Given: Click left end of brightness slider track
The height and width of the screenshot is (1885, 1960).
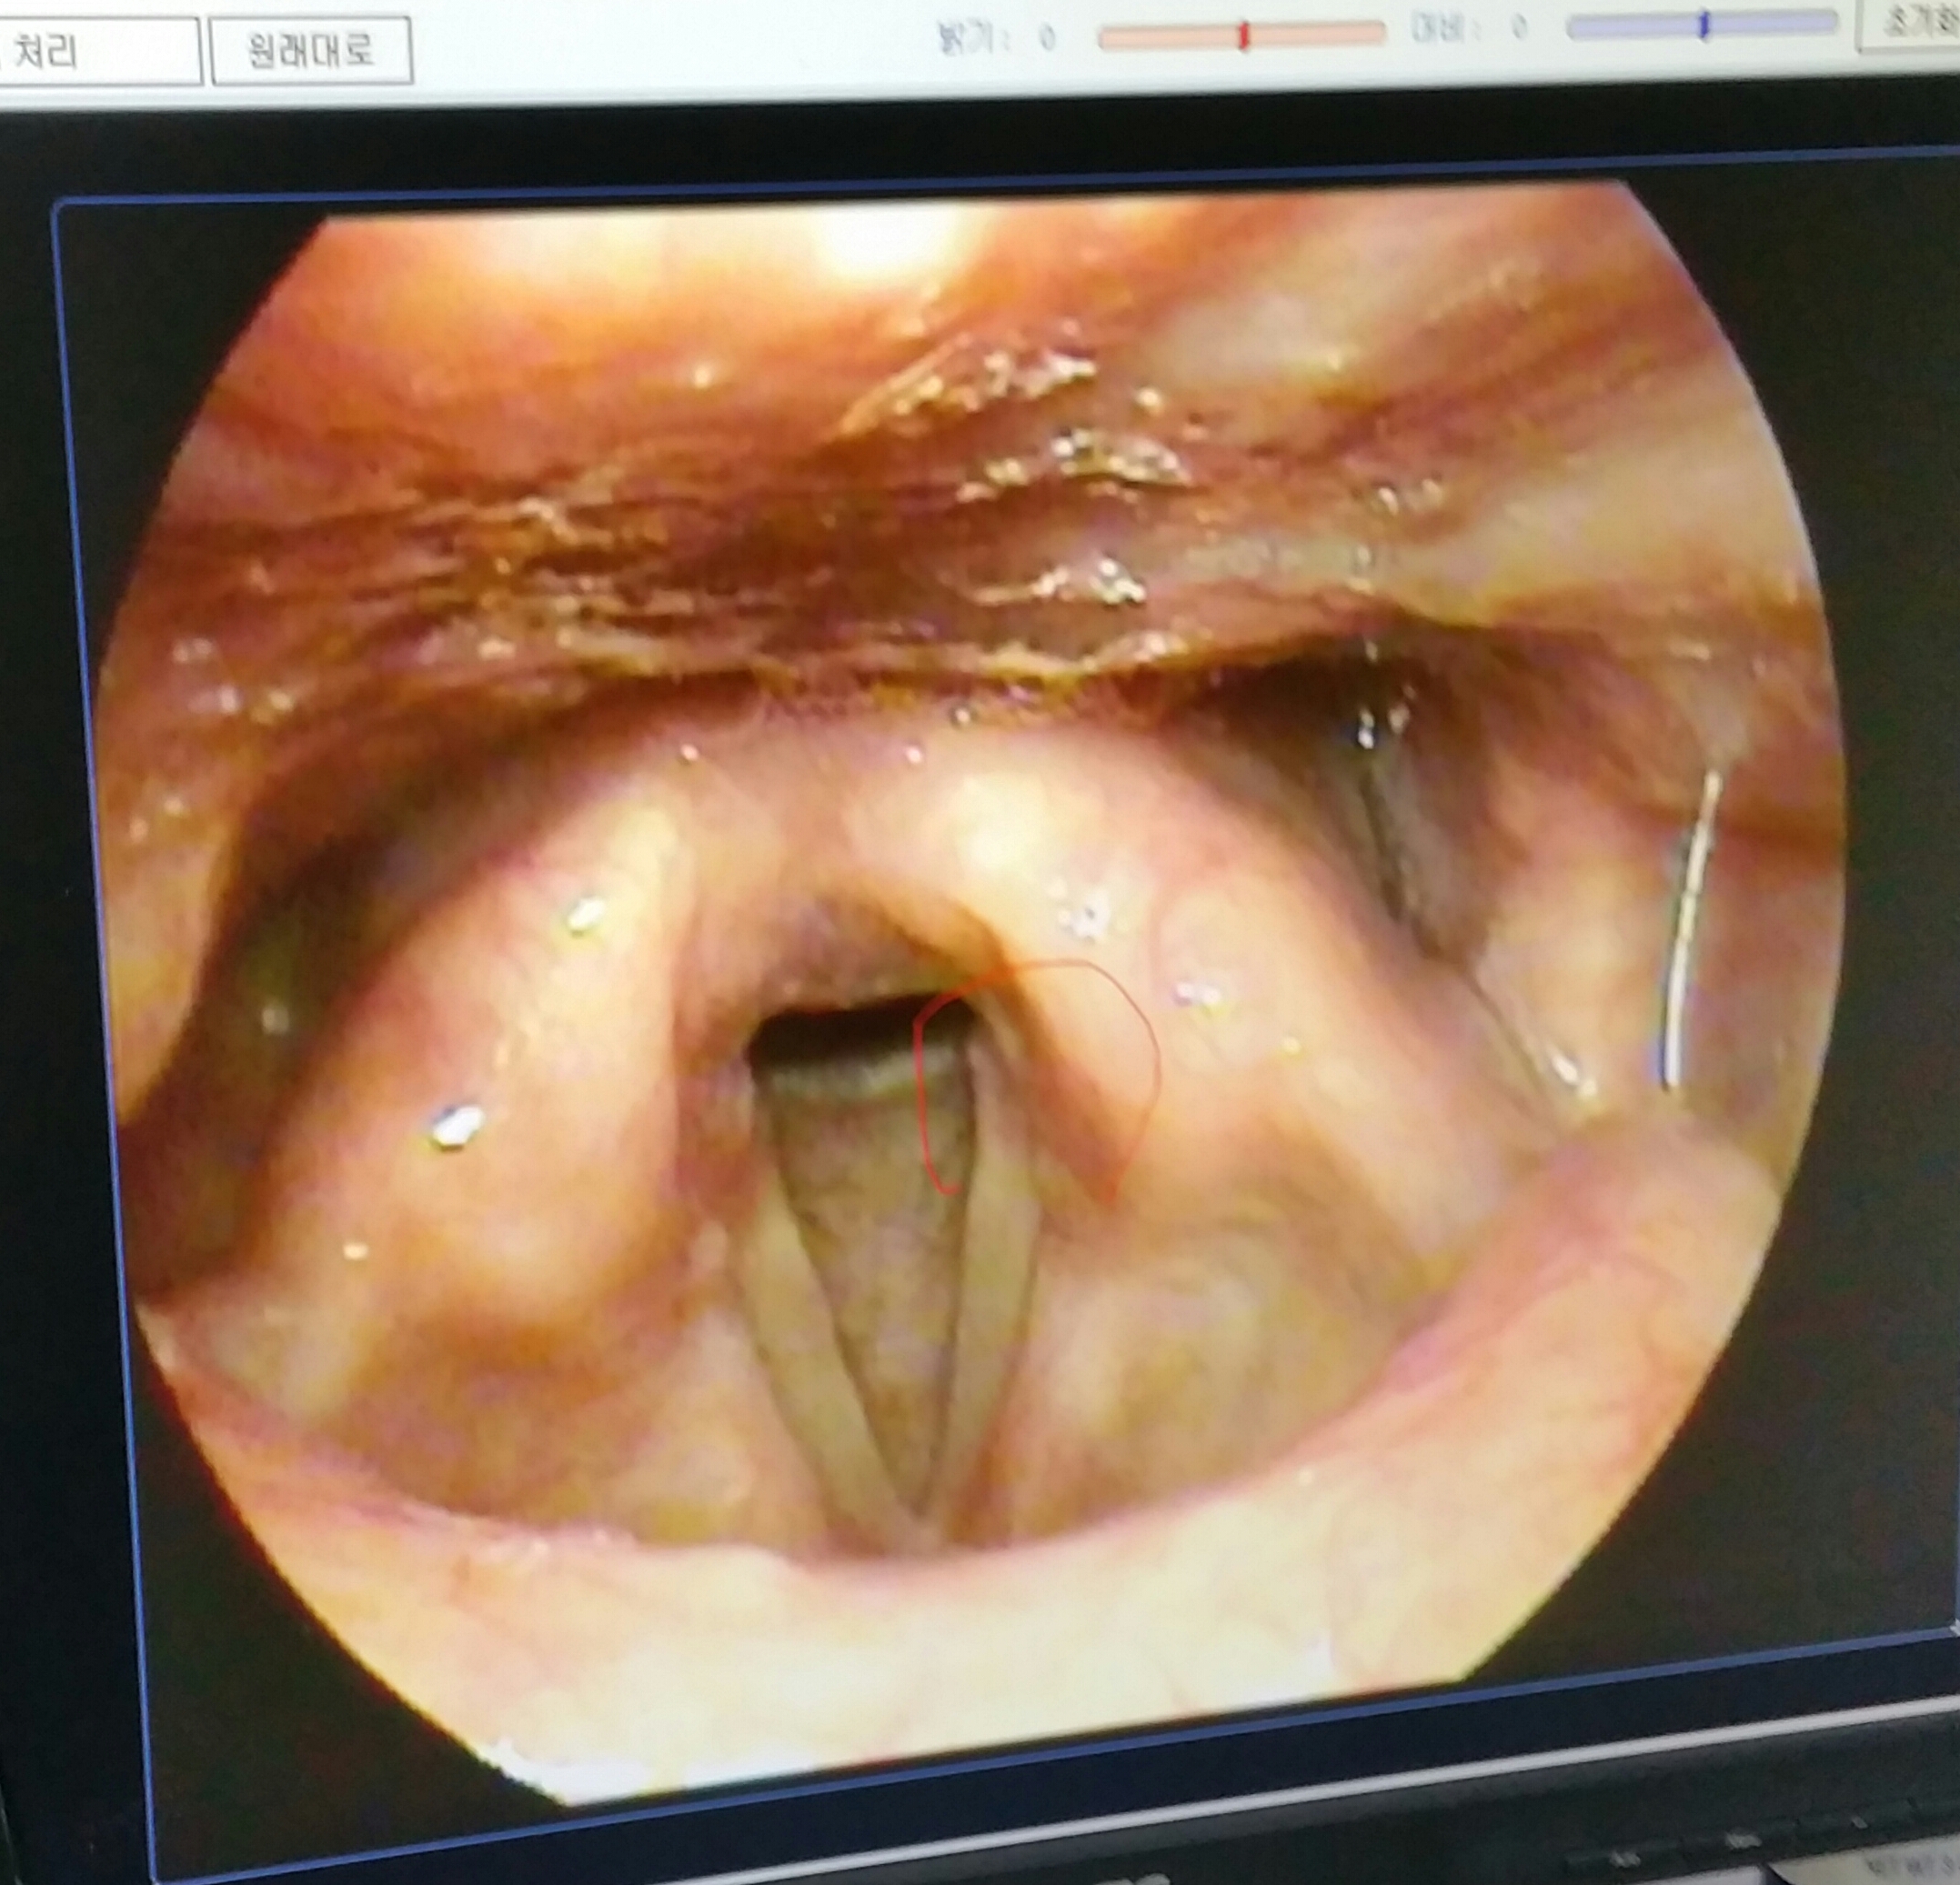Looking at the screenshot, I should [x=1106, y=38].
